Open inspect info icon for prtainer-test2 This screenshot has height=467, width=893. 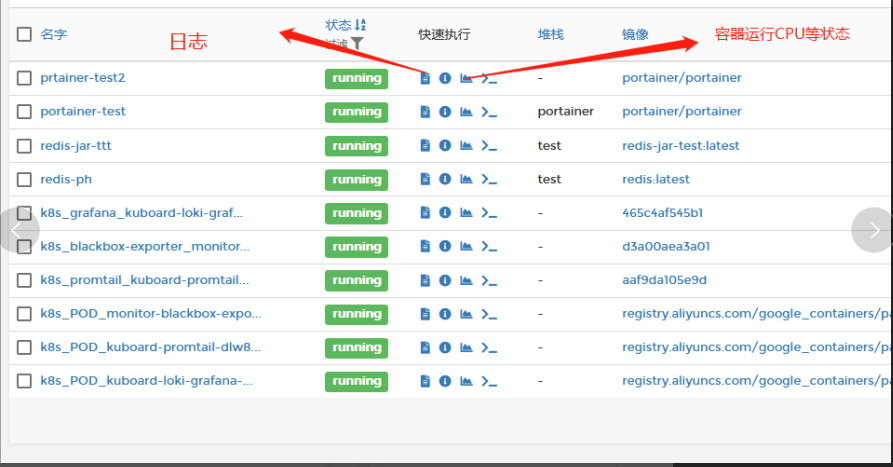[445, 78]
